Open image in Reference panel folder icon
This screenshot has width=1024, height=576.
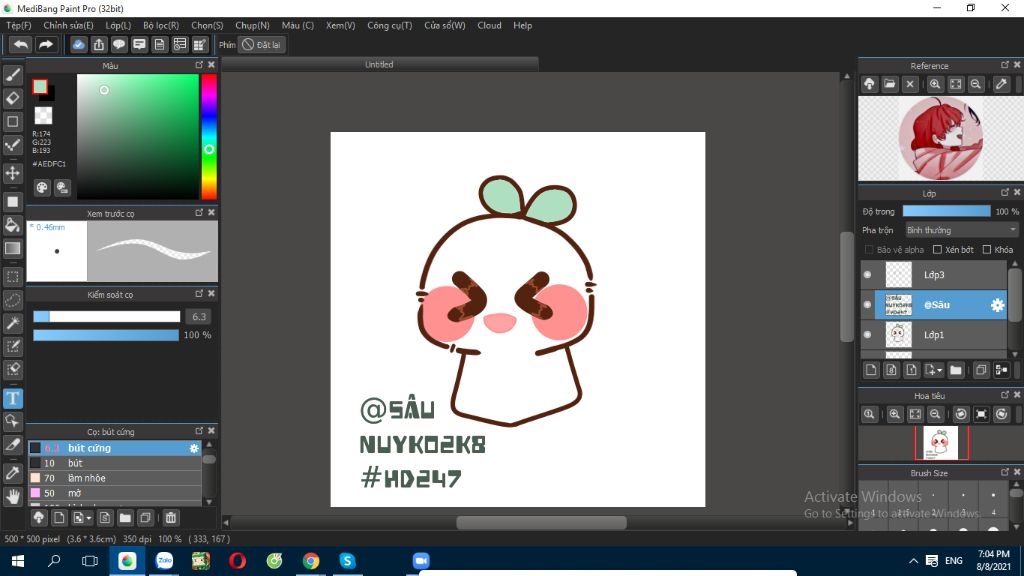889,84
